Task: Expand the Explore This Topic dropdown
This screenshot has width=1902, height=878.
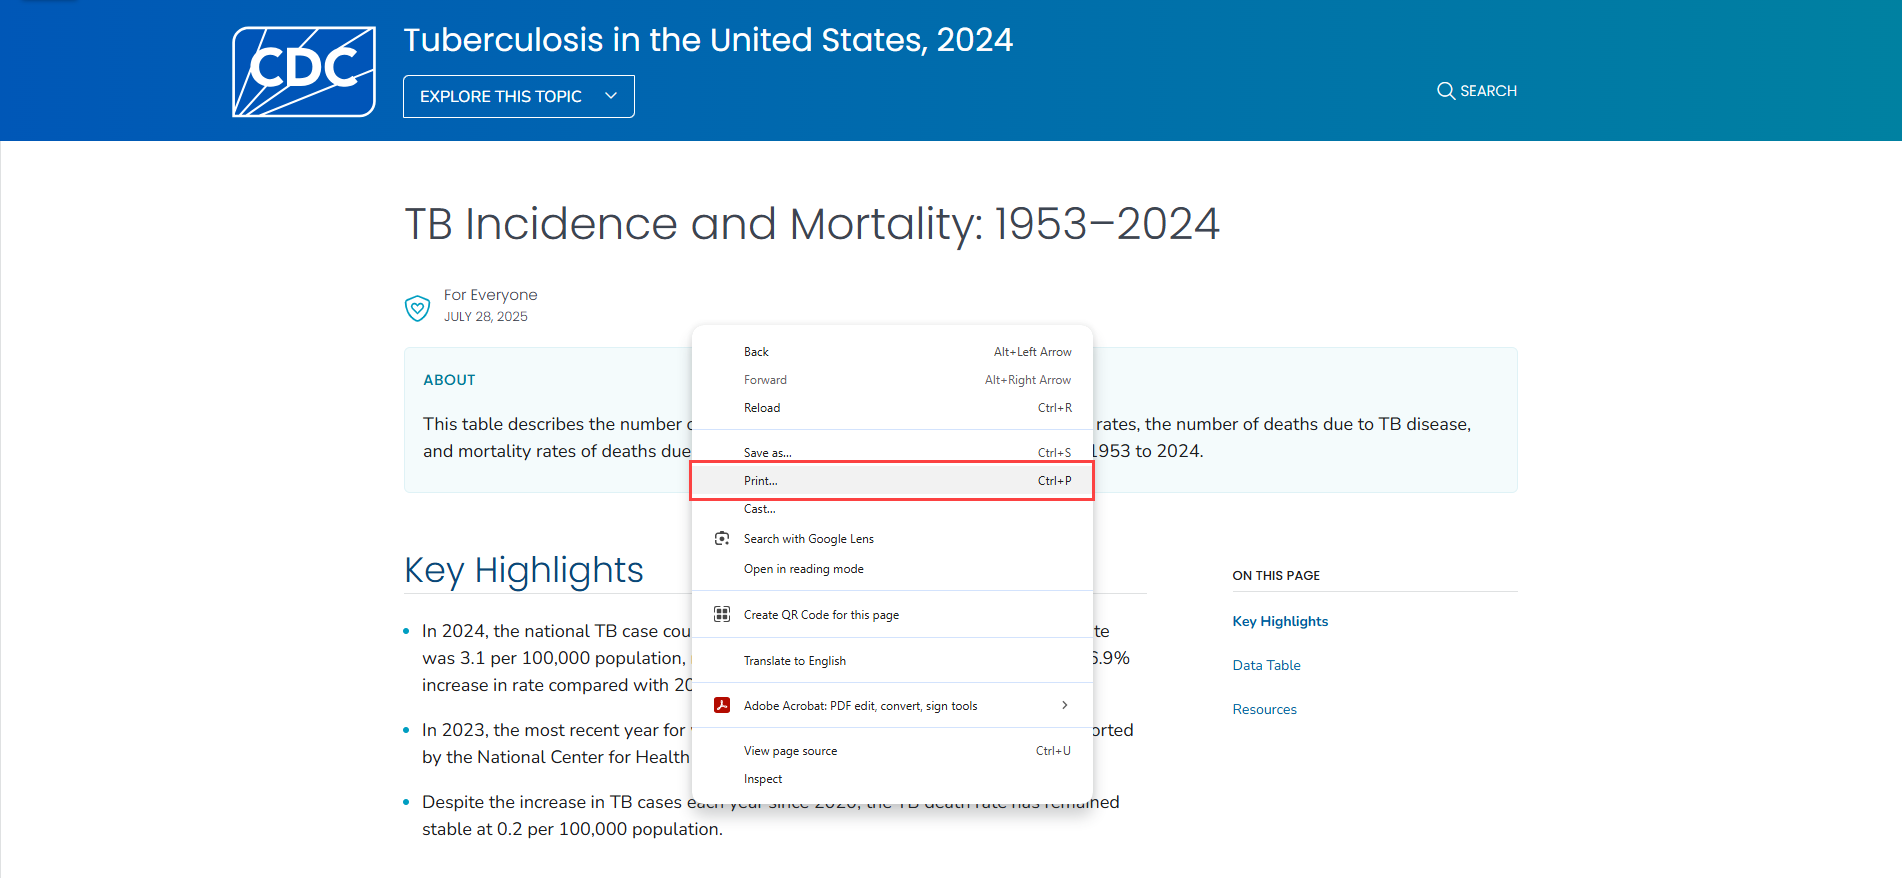Action: click(x=518, y=97)
